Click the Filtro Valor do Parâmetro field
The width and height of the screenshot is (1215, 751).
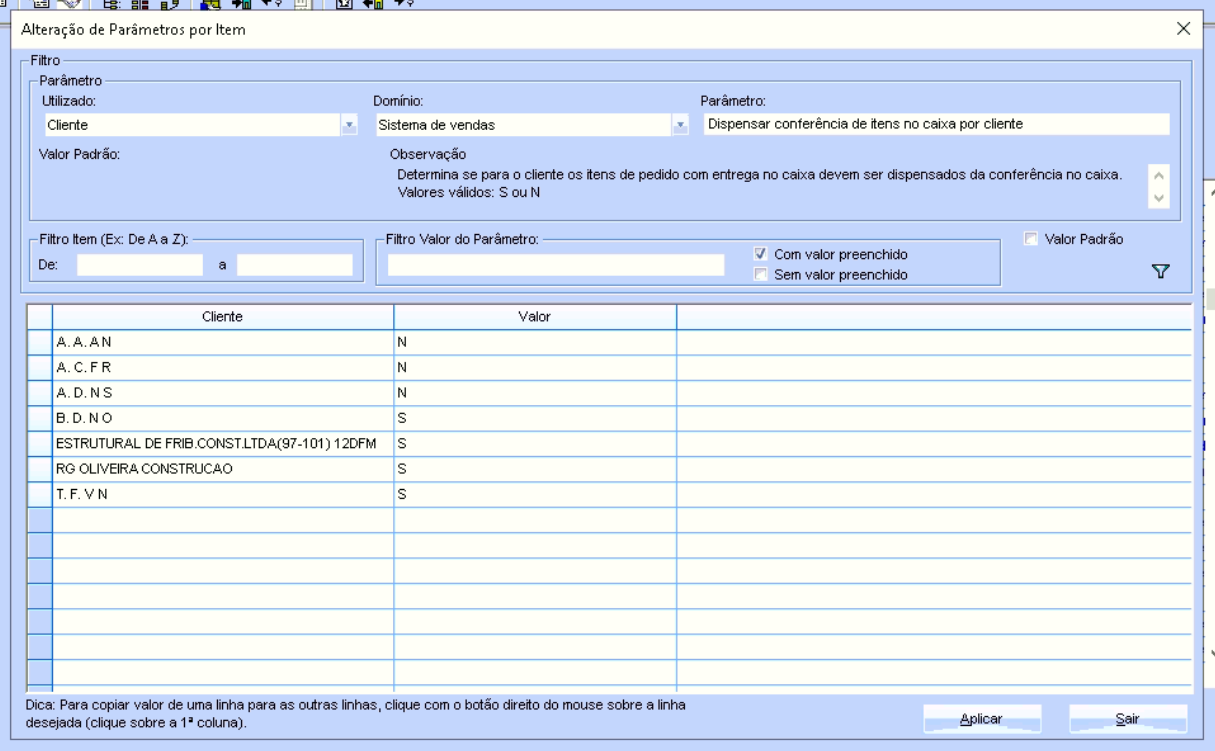click(555, 265)
